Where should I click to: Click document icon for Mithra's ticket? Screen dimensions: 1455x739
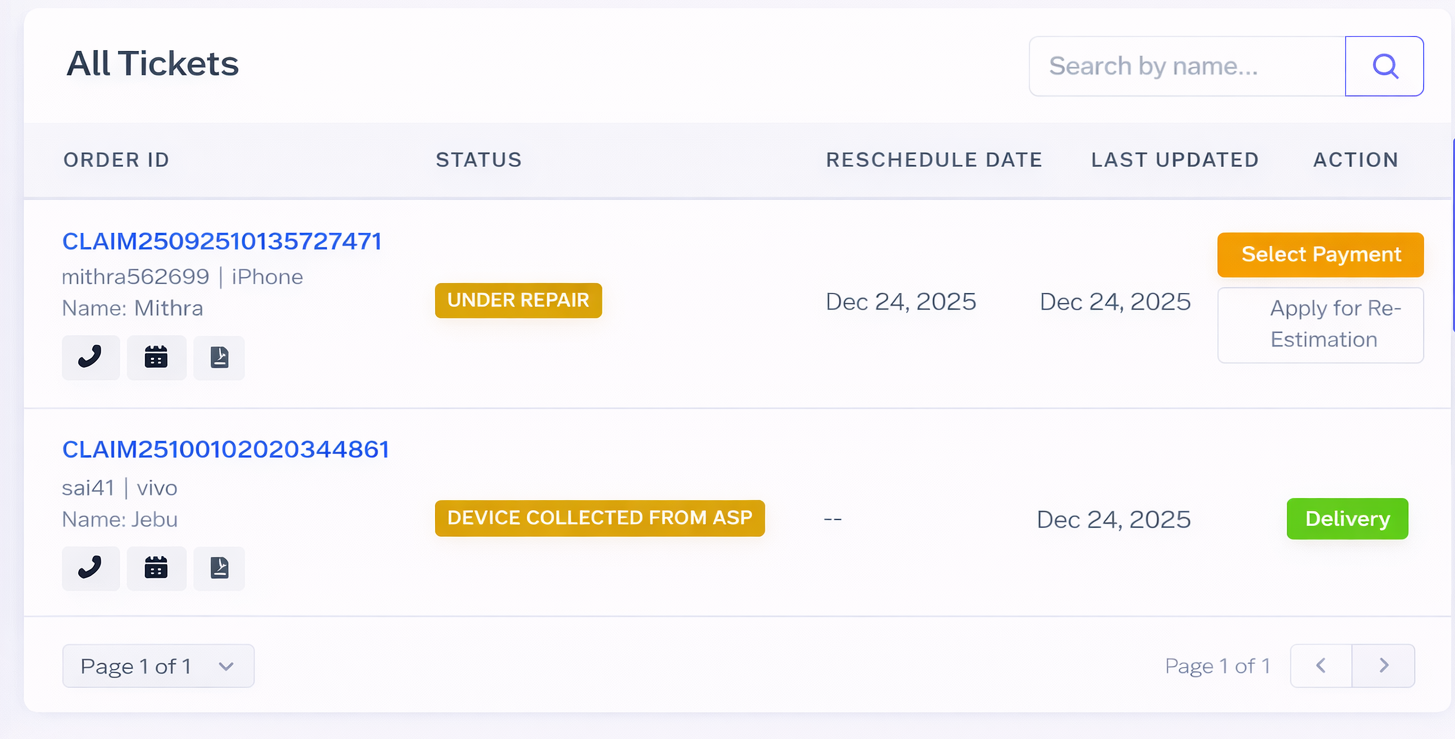219,357
